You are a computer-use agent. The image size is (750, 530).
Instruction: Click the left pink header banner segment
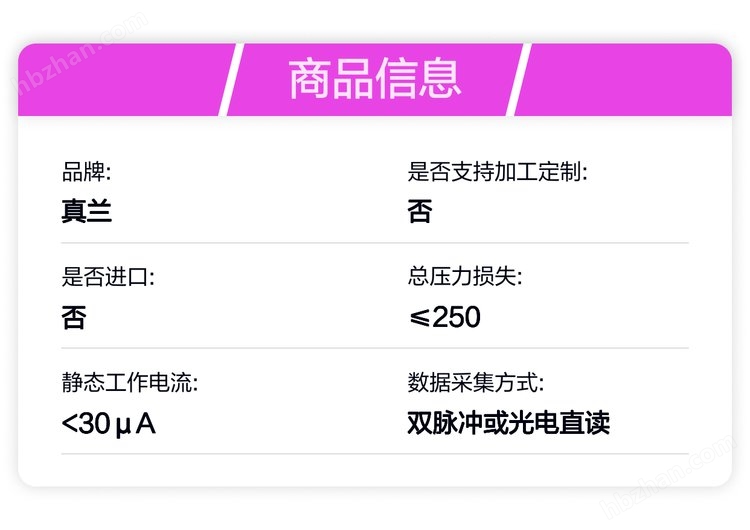click(x=120, y=80)
